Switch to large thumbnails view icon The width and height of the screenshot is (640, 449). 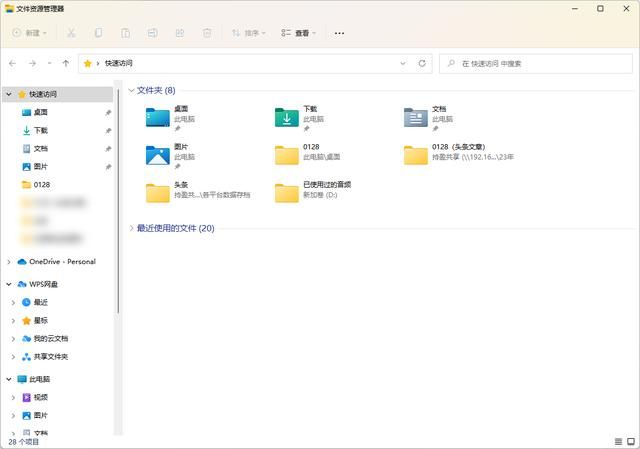click(x=631, y=442)
